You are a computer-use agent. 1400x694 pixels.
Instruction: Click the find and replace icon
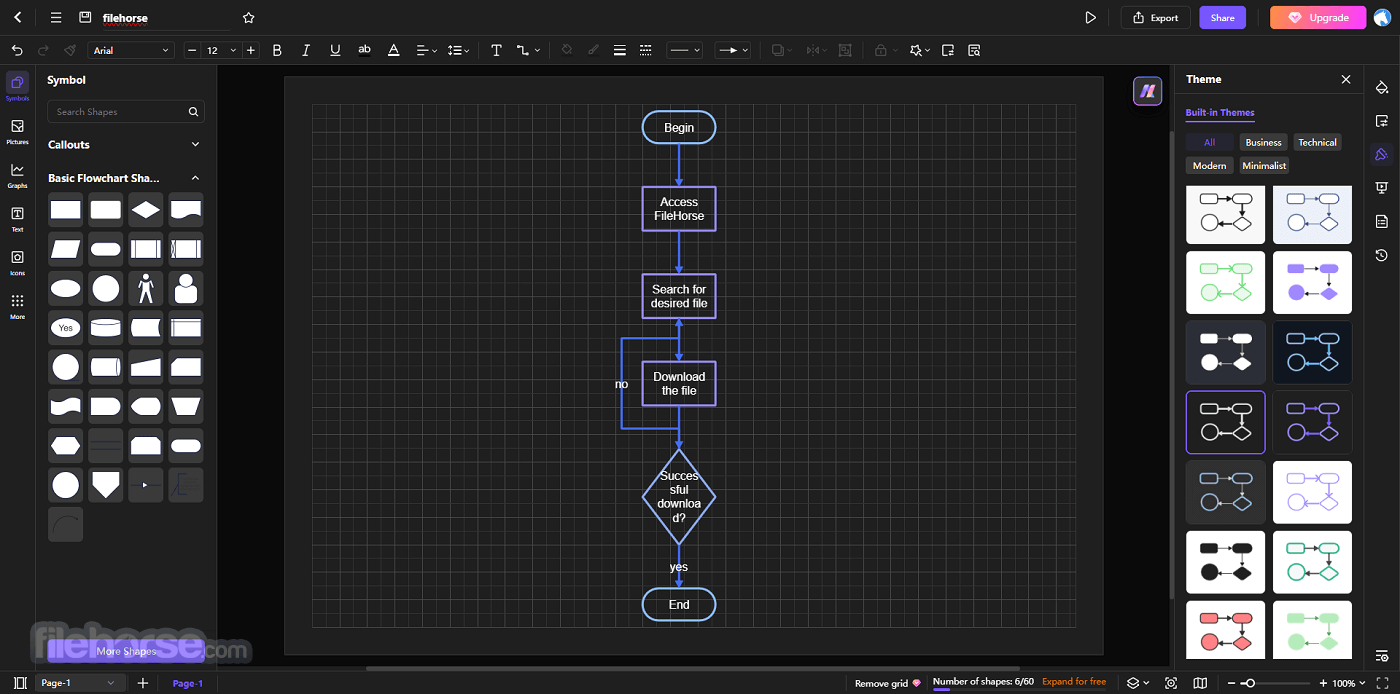(x=974, y=50)
